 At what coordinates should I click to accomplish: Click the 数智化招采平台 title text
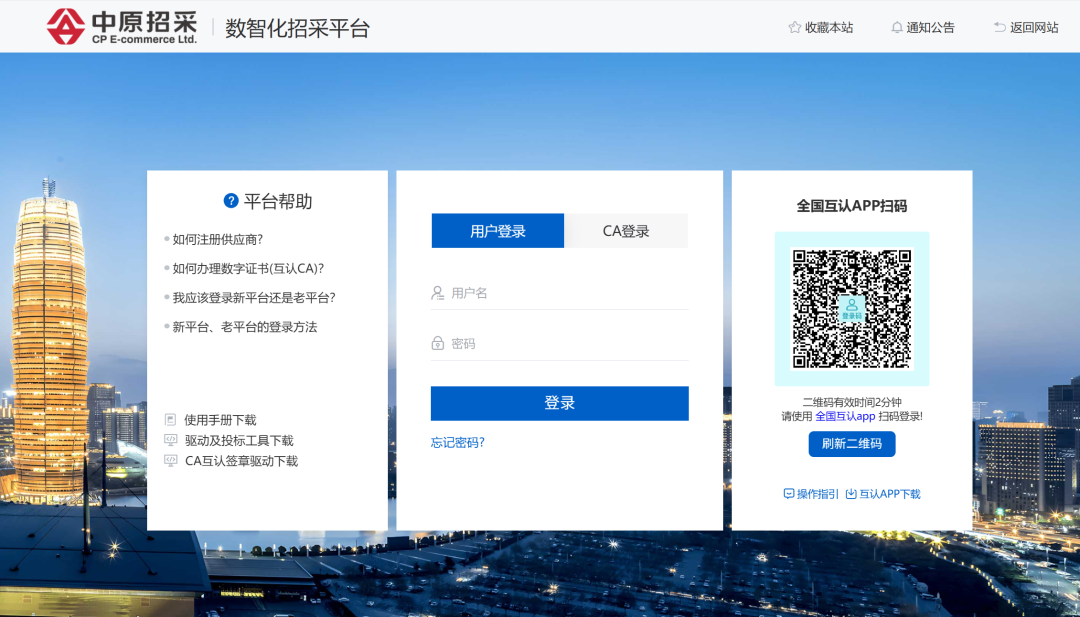298,28
